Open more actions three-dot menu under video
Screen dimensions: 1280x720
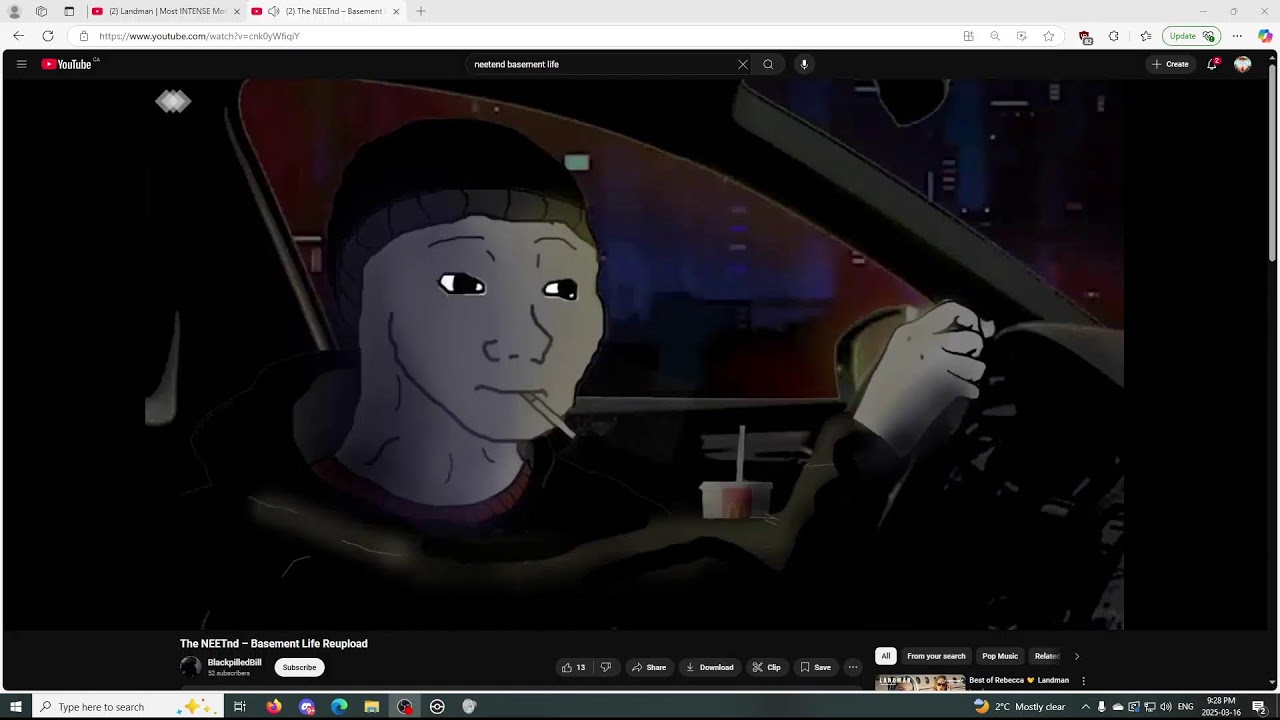(x=853, y=667)
